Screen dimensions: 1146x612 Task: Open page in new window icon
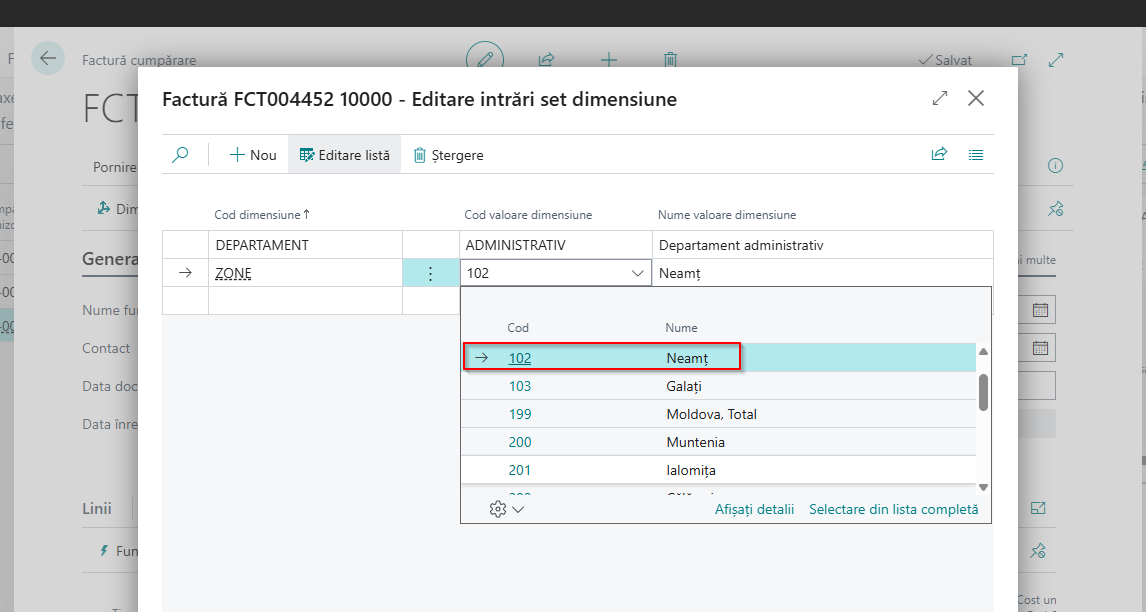click(1019, 60)
